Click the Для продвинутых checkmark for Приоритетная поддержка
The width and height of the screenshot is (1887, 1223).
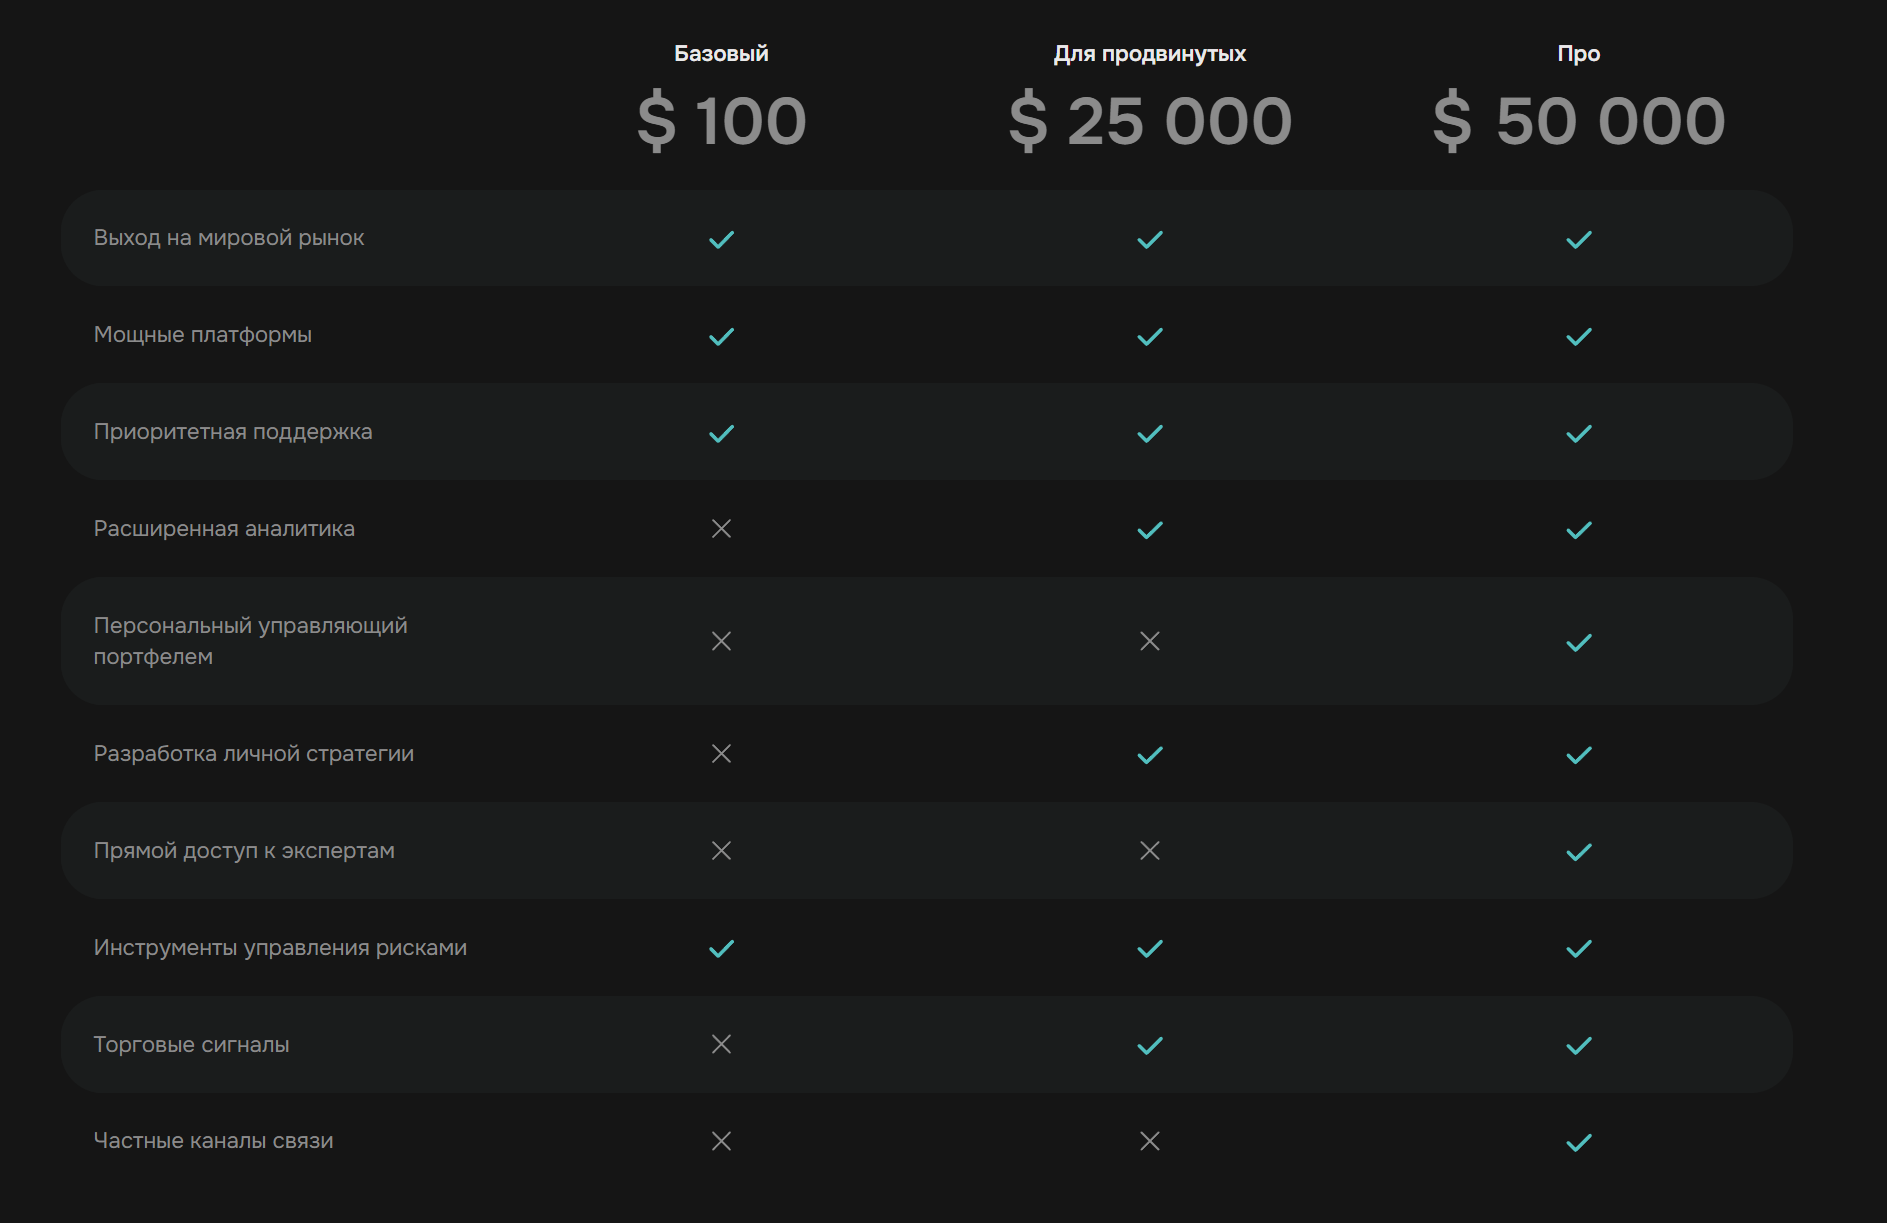click(x=1150, y=434)
